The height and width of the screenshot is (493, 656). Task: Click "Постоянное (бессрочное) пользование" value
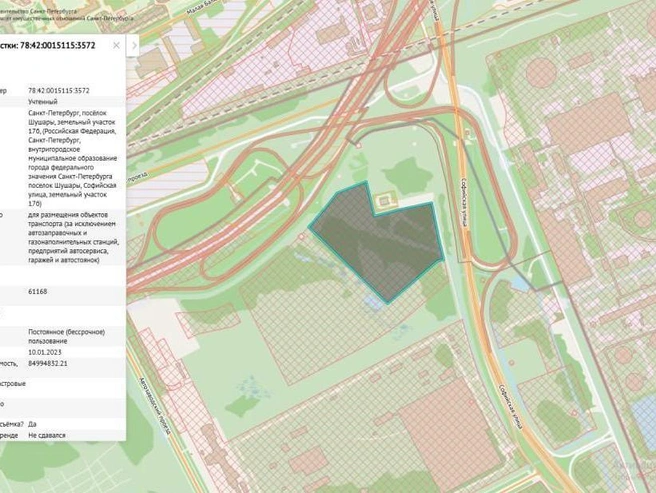67,336
